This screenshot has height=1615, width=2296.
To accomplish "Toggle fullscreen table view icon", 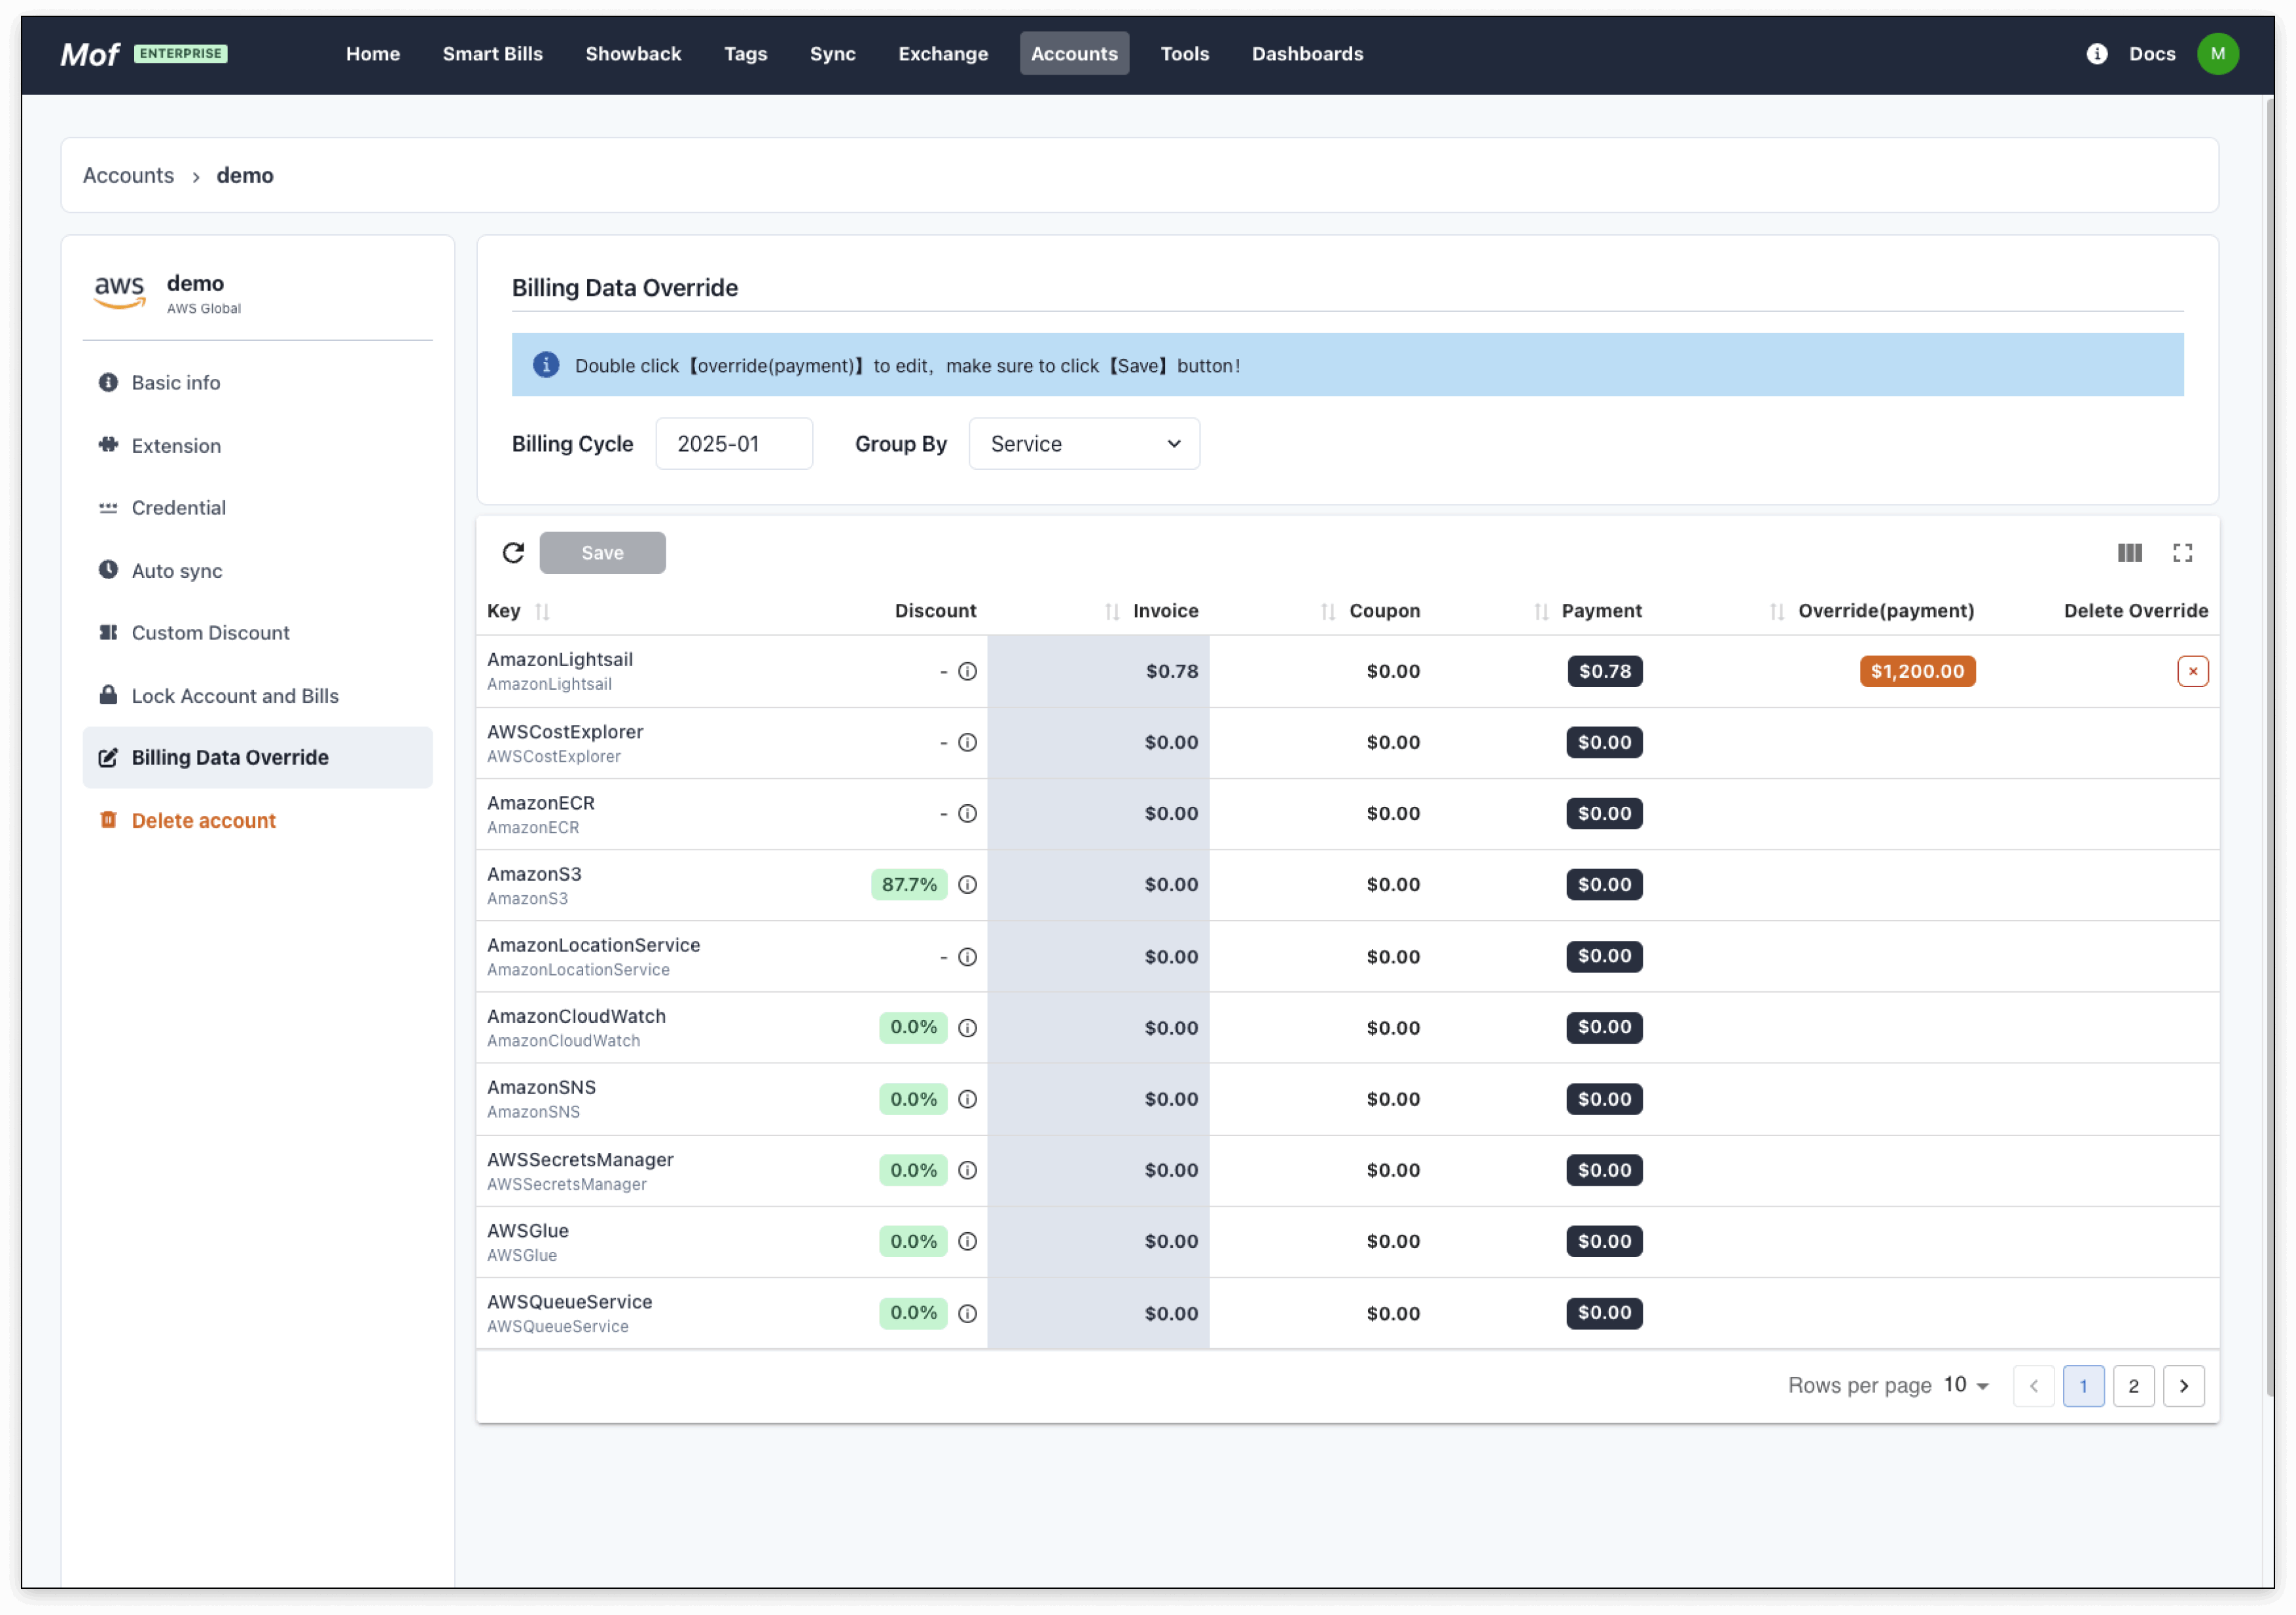I will 2182,553.
